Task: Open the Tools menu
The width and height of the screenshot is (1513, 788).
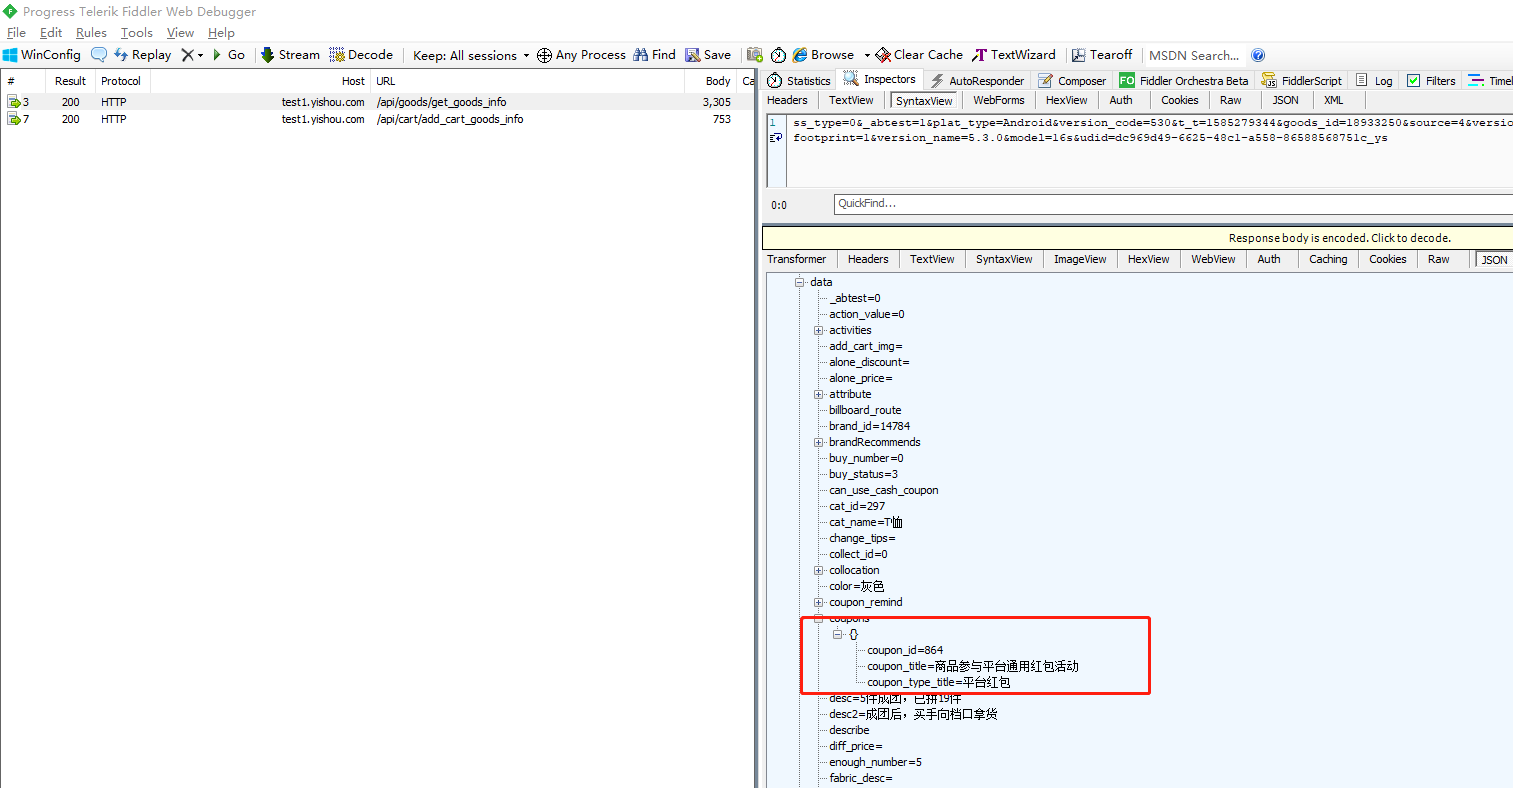Action: coord(137,33)
